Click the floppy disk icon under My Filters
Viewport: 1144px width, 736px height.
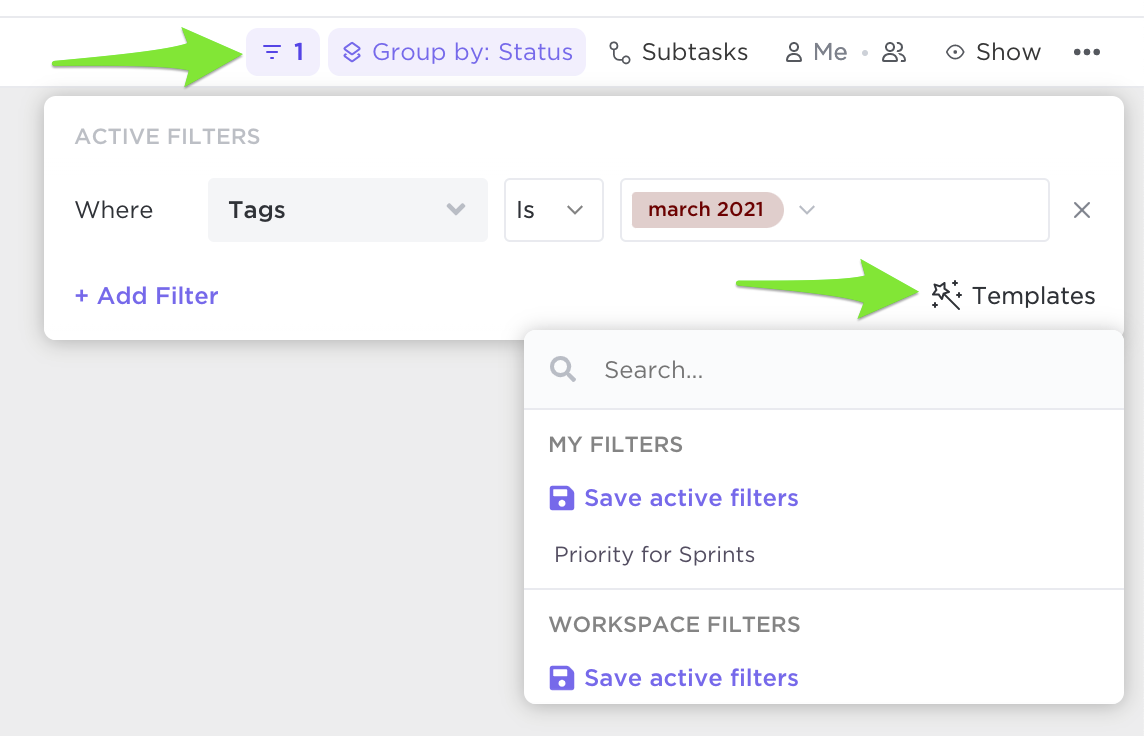click(562, 498)
